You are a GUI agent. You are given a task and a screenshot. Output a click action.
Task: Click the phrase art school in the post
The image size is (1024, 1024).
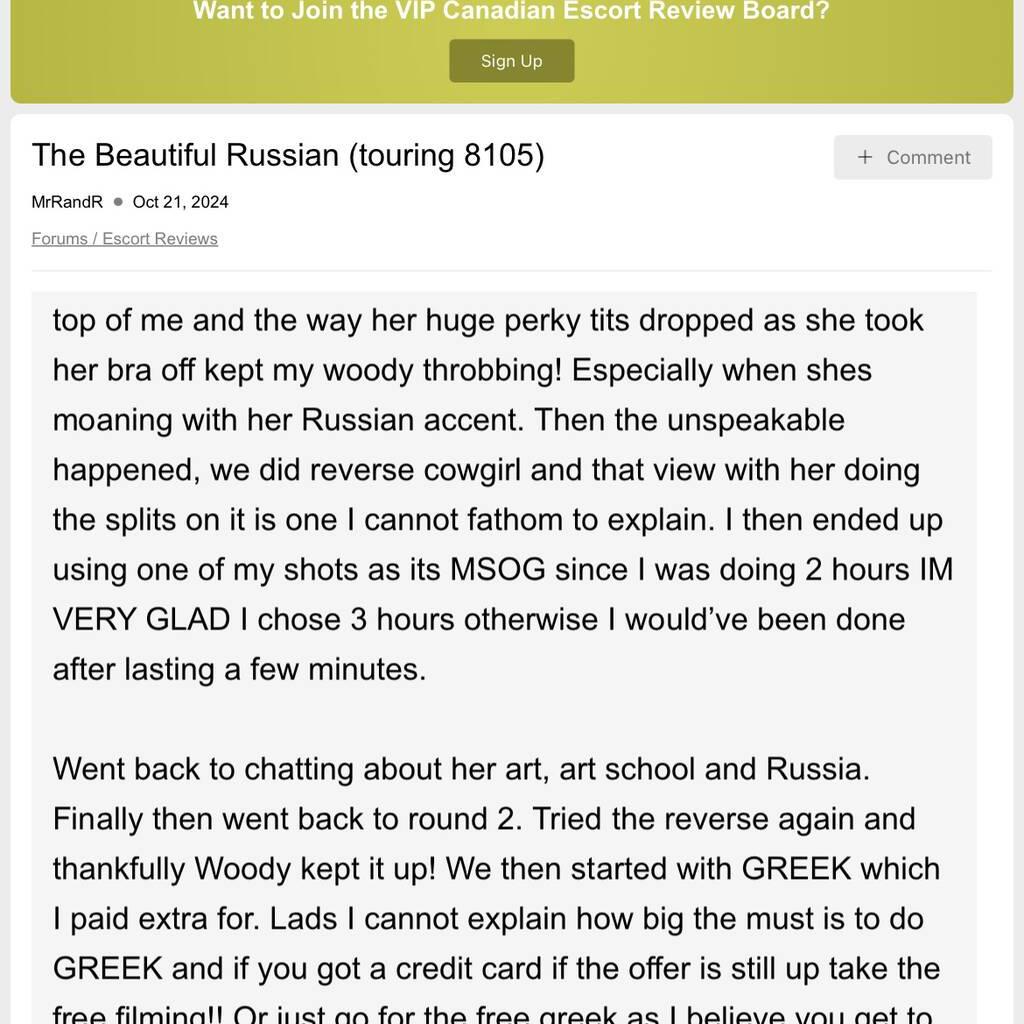coord(627,769)
